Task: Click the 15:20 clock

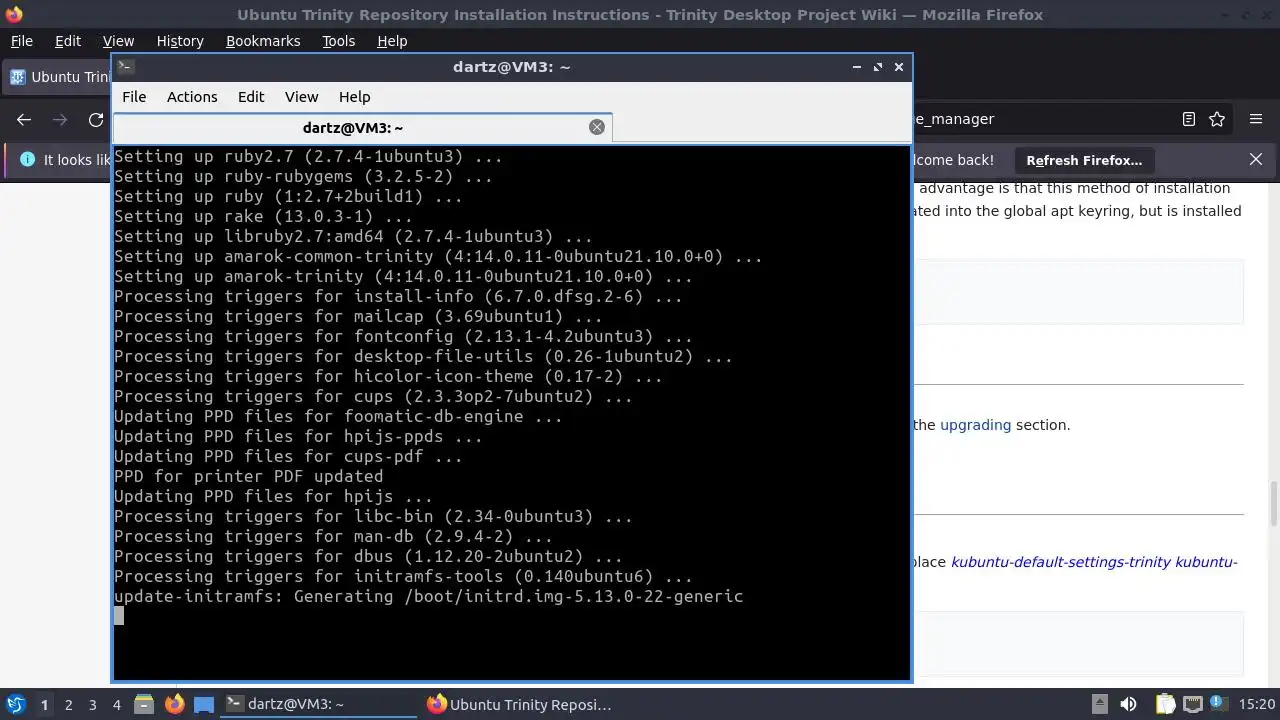Action: coord(1257,704)
